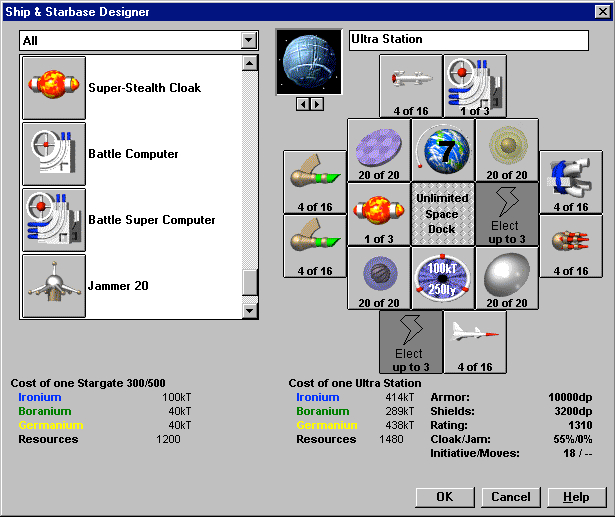Pick the Battle Super Computer icon
The width and height of the screenshot is (615, 517).
(54, 220)
